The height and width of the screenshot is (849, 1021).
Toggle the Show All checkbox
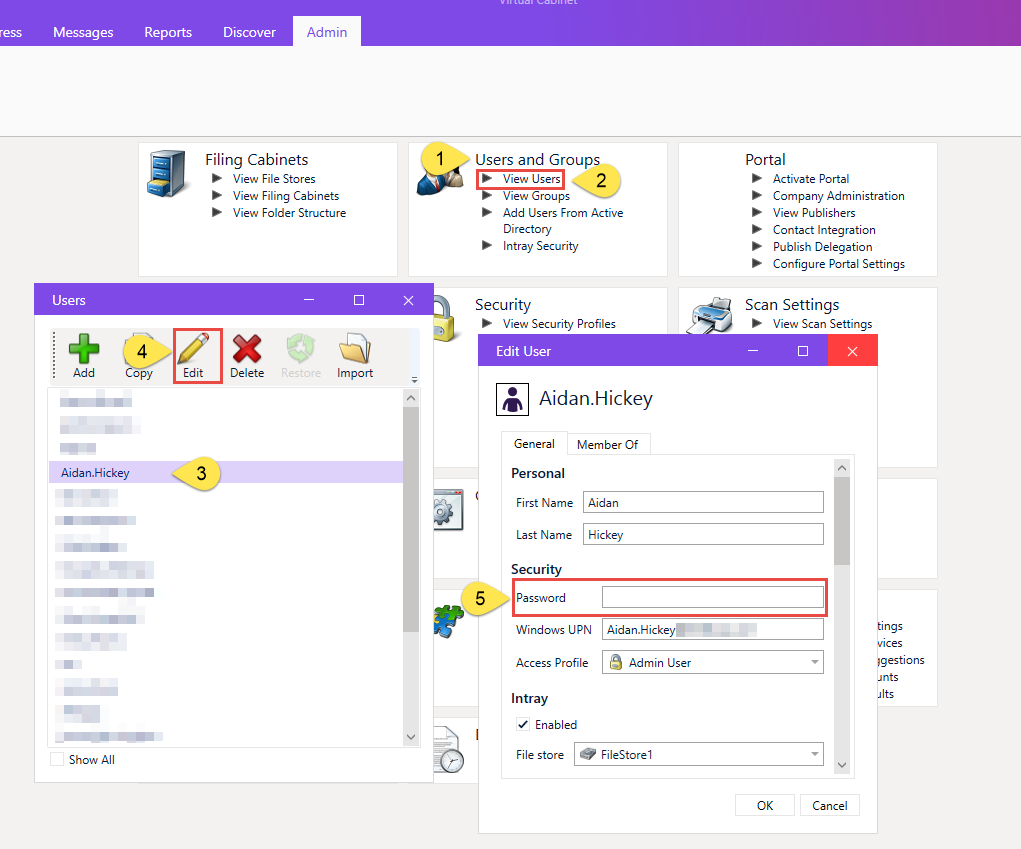pos(57,759)
